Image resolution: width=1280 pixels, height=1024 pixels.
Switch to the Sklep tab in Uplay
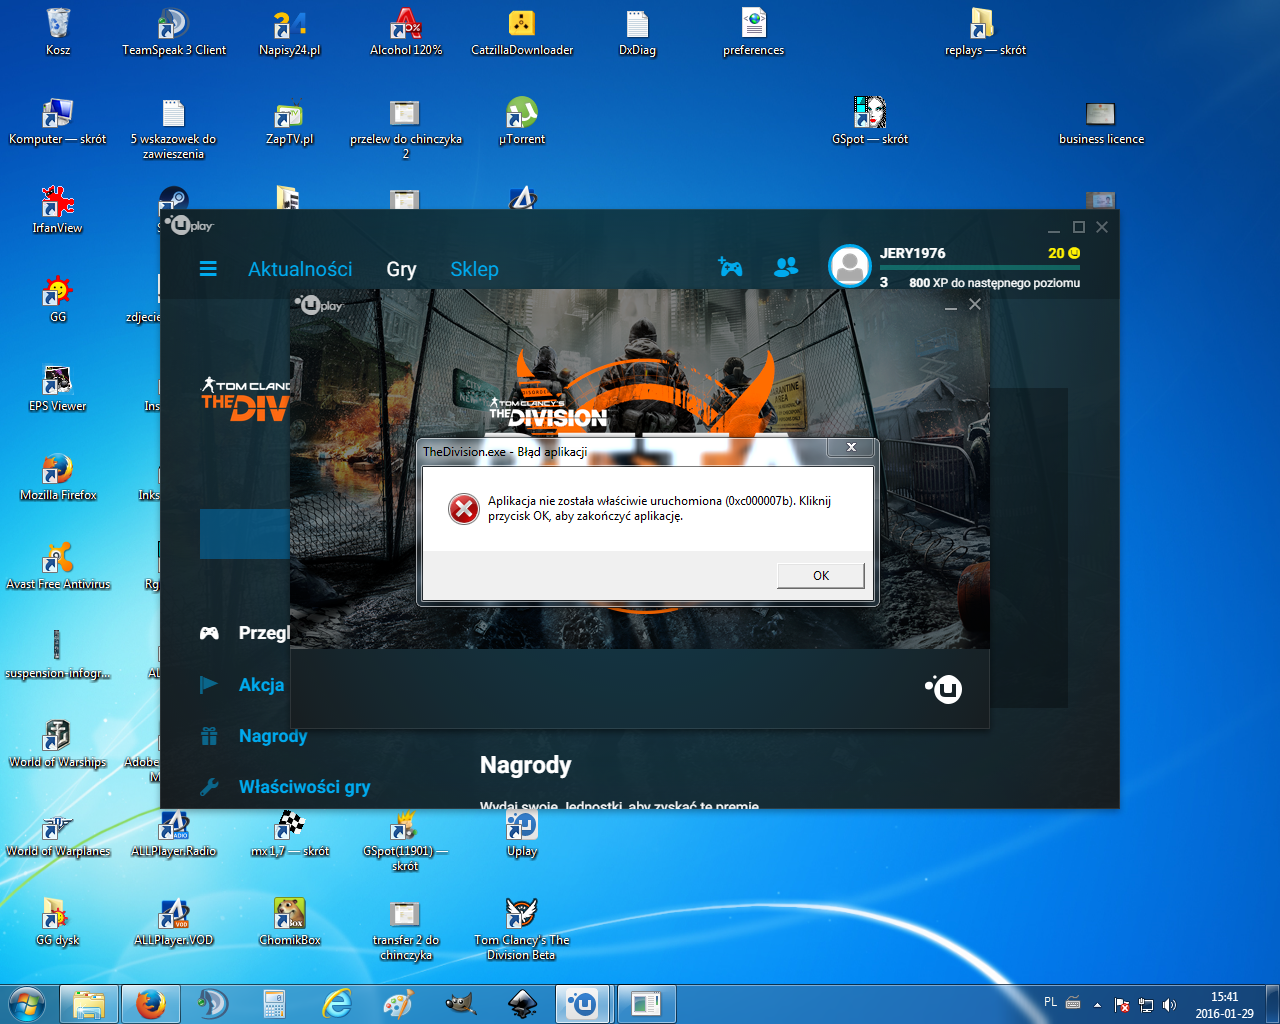(474, 269)
